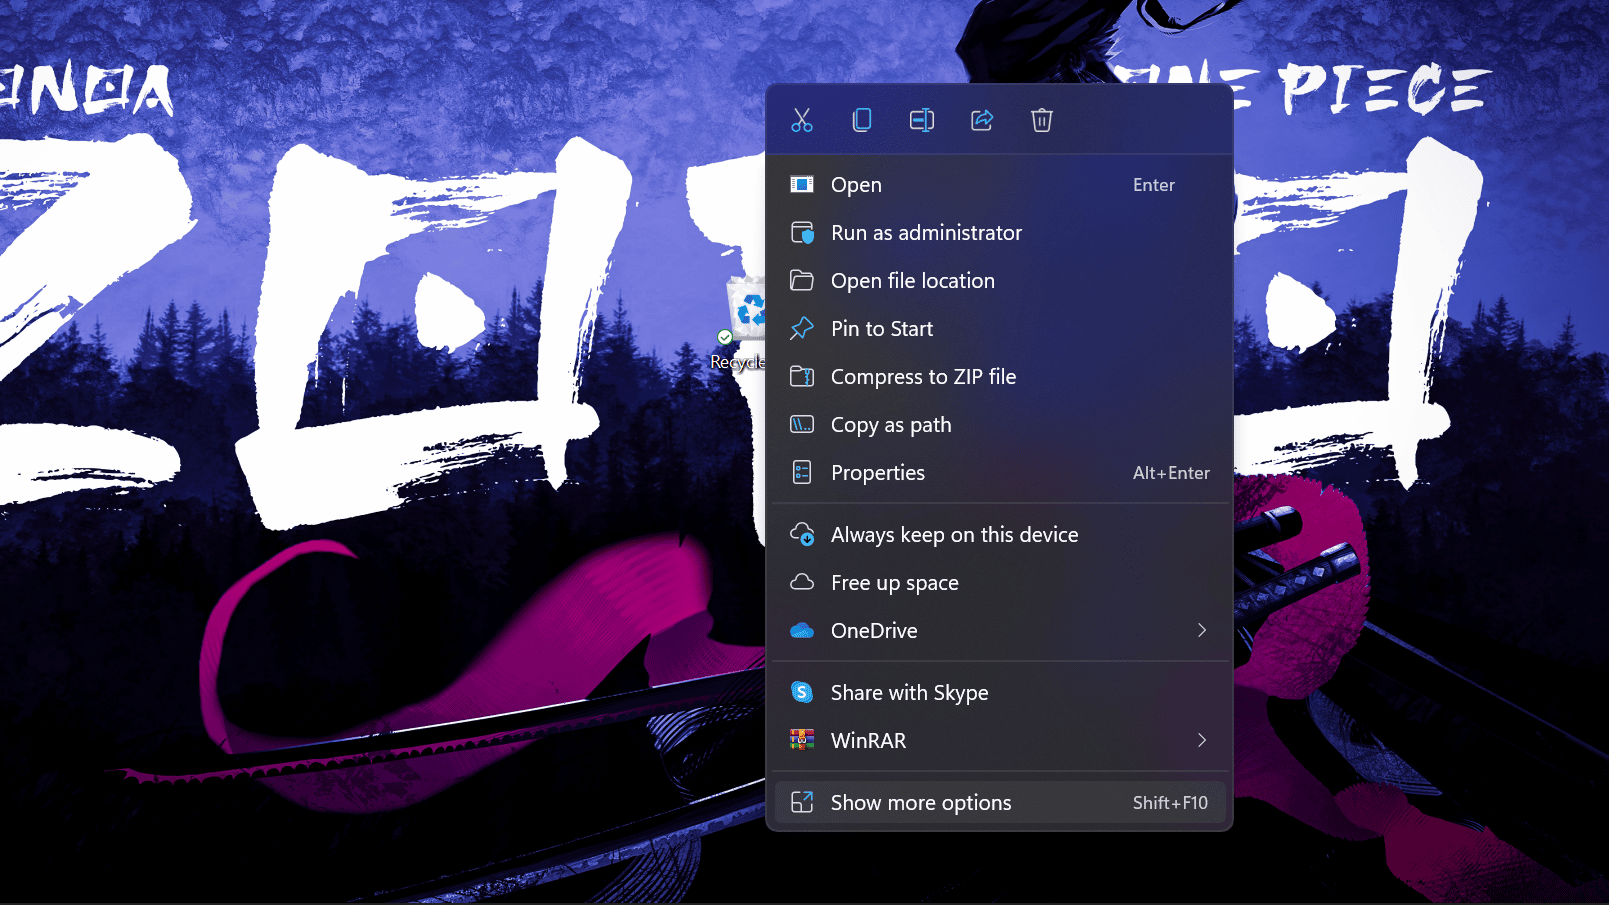Click Show more options
This screenshot has width=1609, height=905.
[920, 803]
